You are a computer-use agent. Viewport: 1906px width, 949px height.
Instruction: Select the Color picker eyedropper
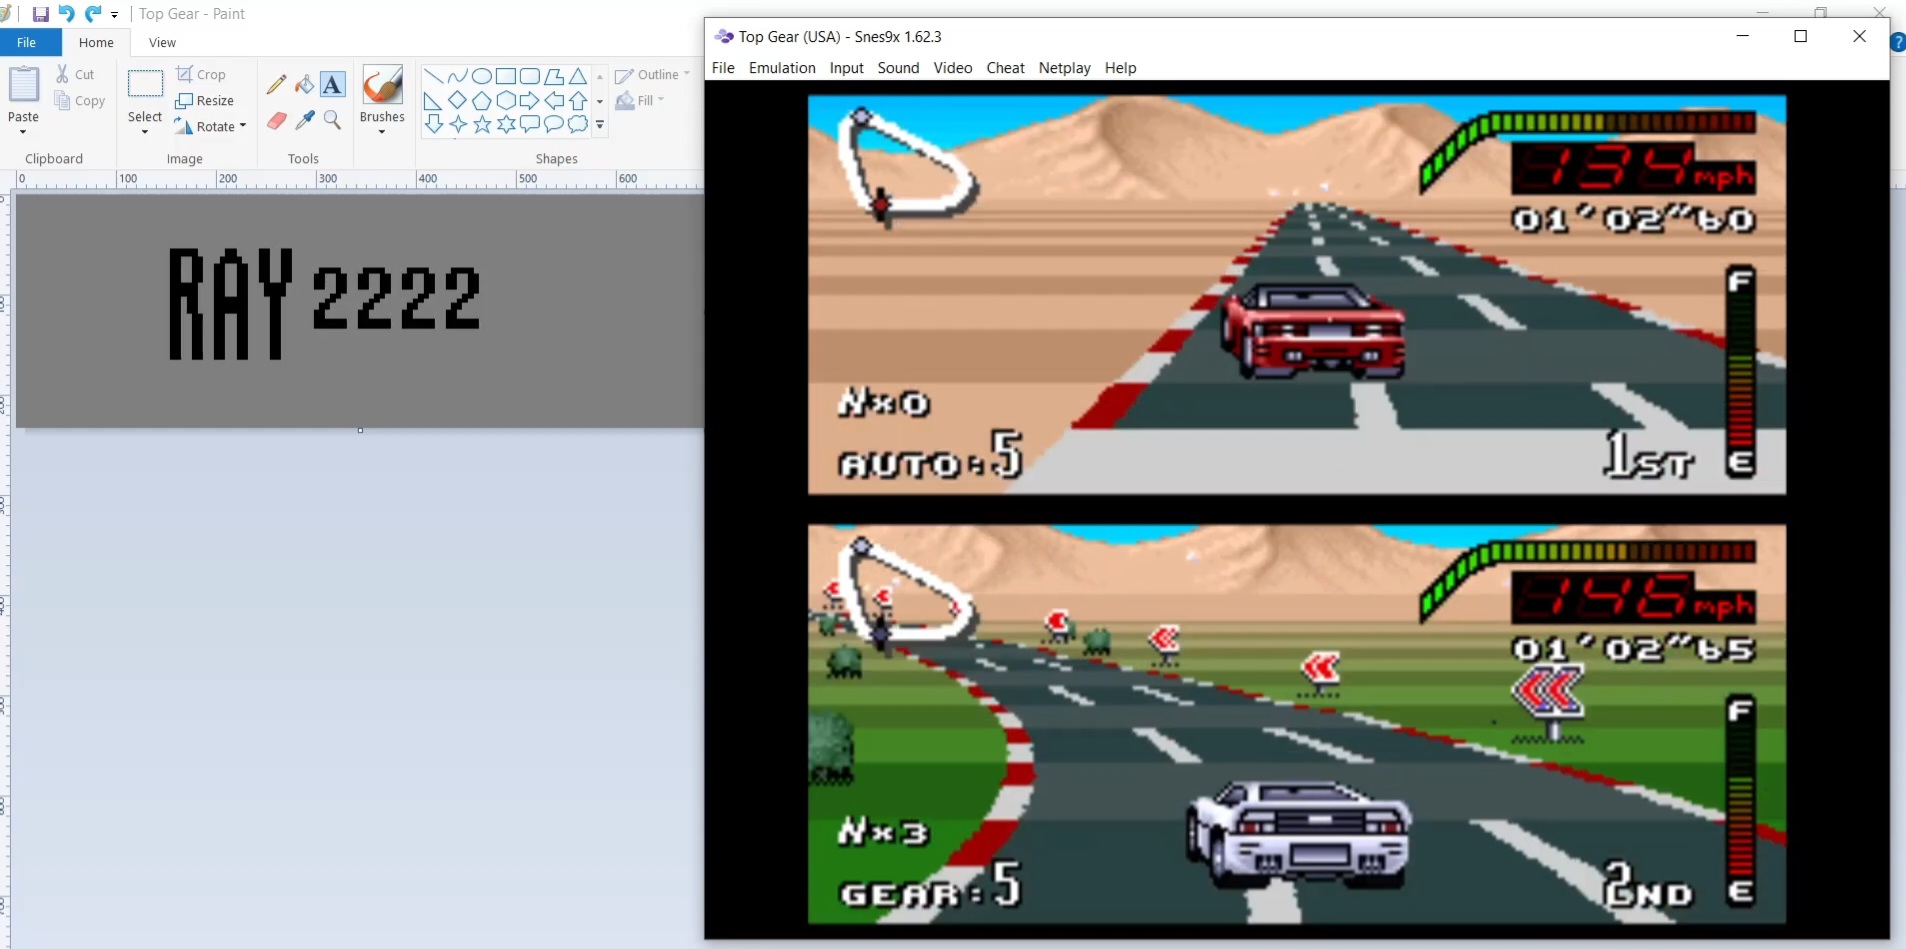point(305,121)
